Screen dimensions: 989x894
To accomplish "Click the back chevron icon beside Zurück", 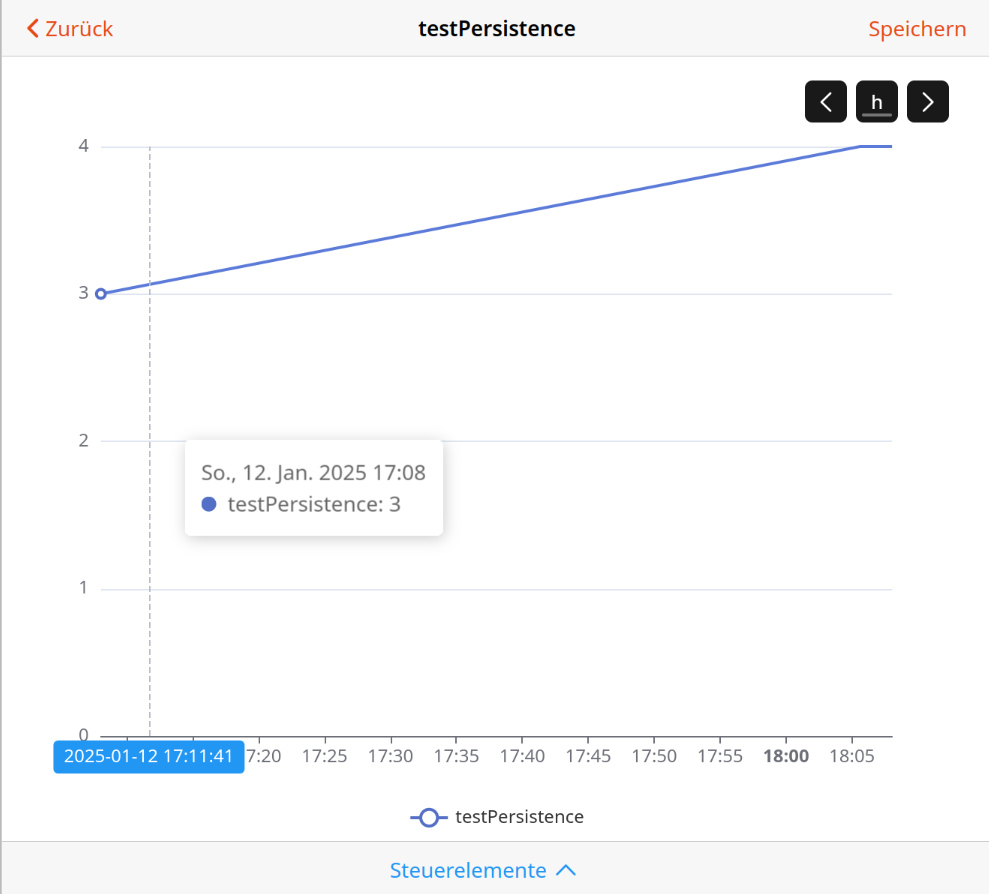I will coord(33,29).
